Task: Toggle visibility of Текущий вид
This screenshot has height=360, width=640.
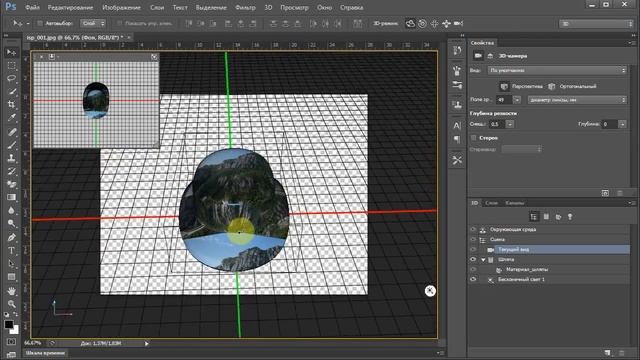Action: (x=473, y=249)
